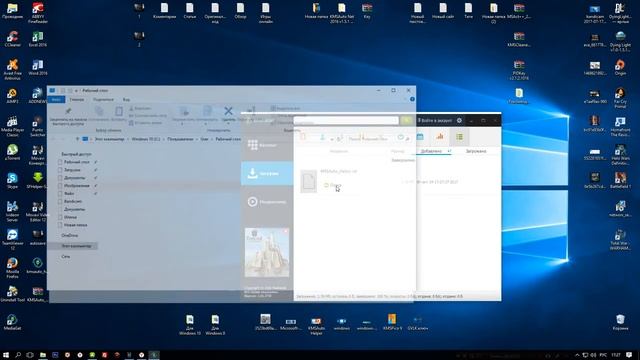640x360 pixels.
Task: Select Рабочий стол in Explorer quick access
Action: click(x=77, y=162)
